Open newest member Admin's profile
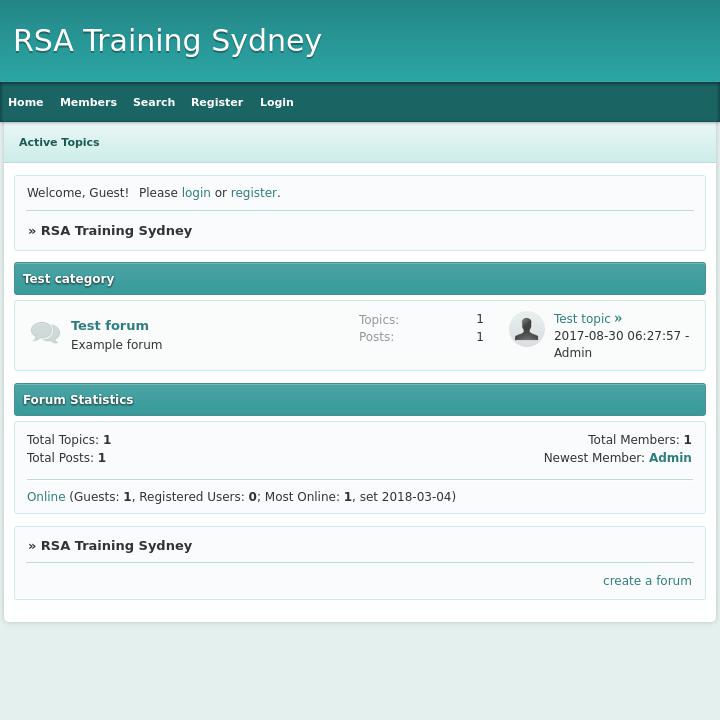 (x=670, y=458)
